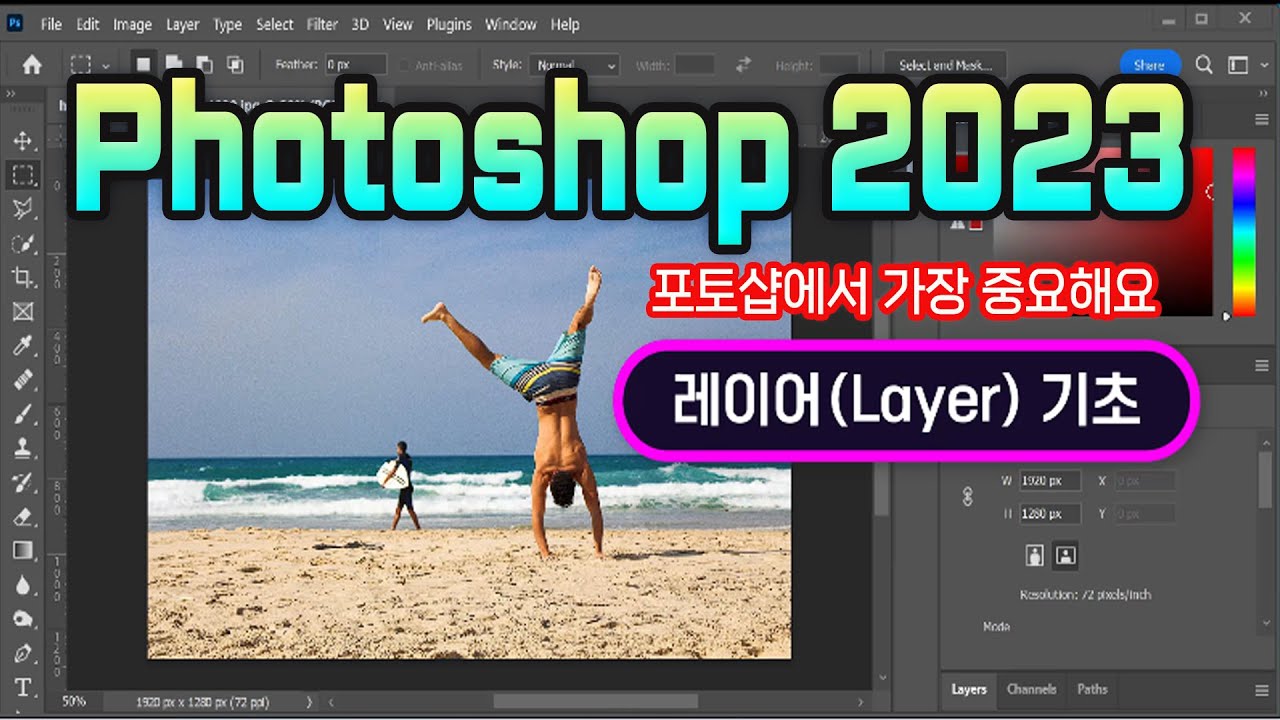Select the History Brush tool
The height and width of the screenshot is (720, 1280).
coord(23,483)
